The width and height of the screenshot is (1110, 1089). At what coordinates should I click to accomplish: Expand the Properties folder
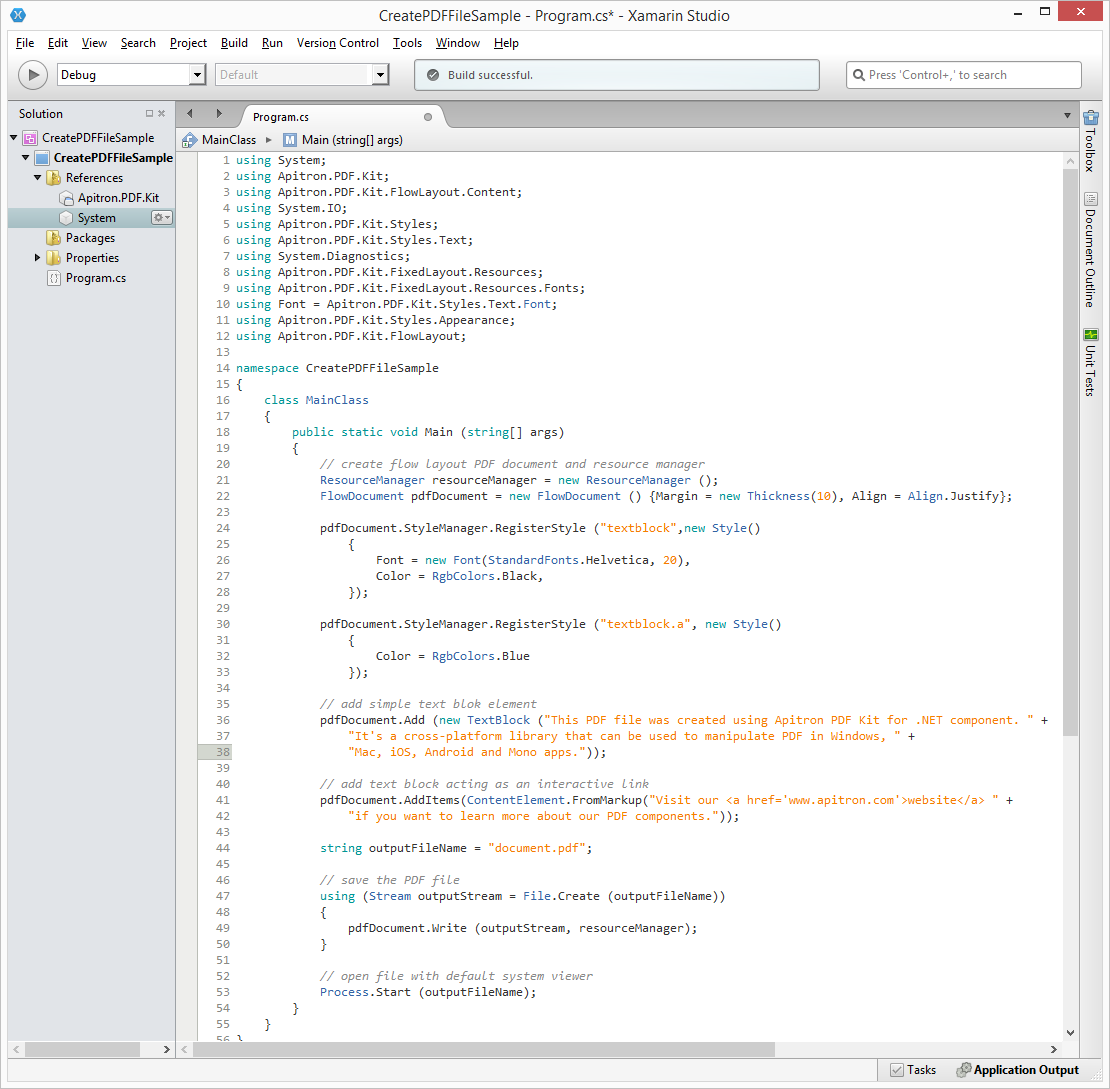(38, 258)
